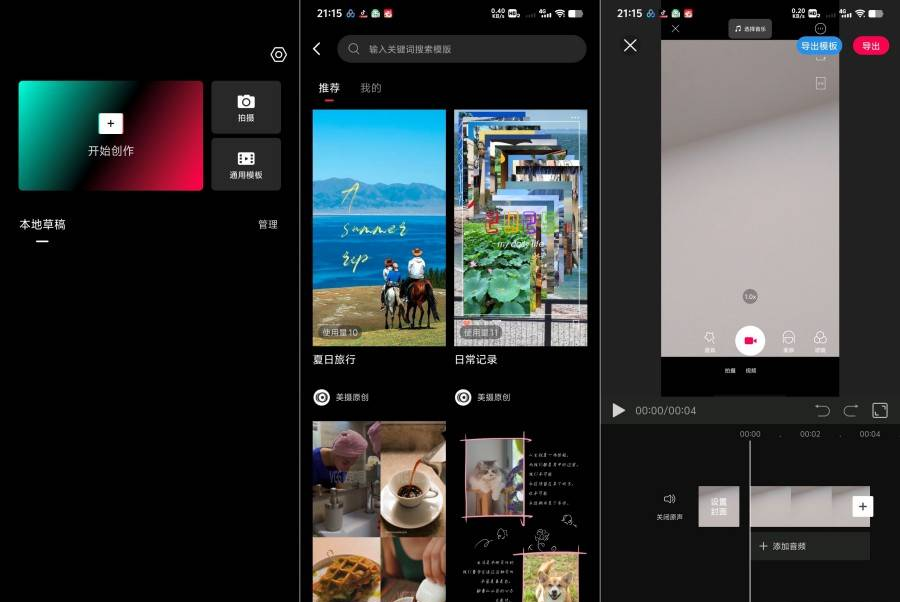The width and height of the screenshot is (900, 602).
Task: Open the 夏日旅行 template thumbnail
Action: 379,228
